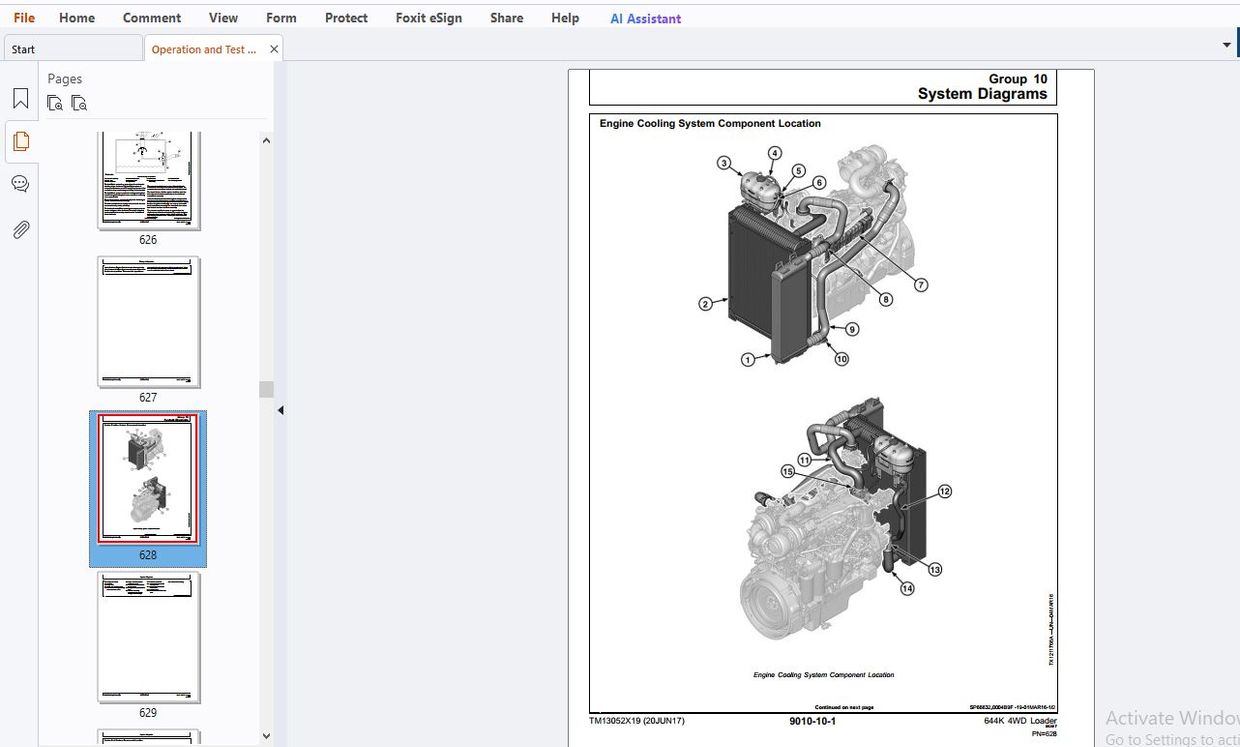Open the tab list dropdown arrow
Viewport: 1240px width, 747px height.
[1227, 45]
